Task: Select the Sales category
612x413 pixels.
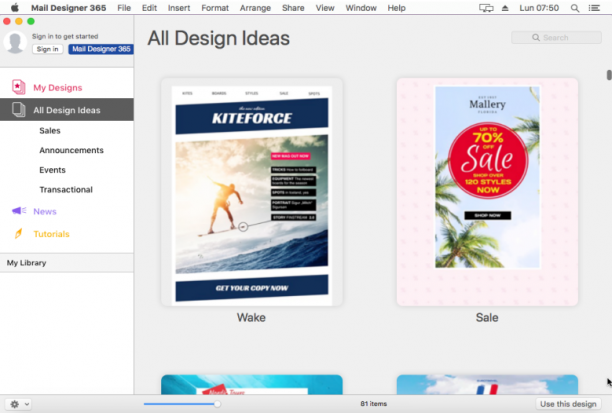Action: [x=50, y=131]
